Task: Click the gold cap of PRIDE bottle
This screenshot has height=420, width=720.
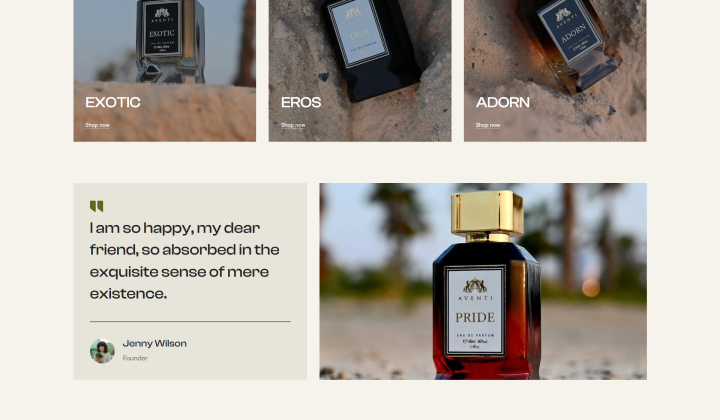Action: coord(487,213)
